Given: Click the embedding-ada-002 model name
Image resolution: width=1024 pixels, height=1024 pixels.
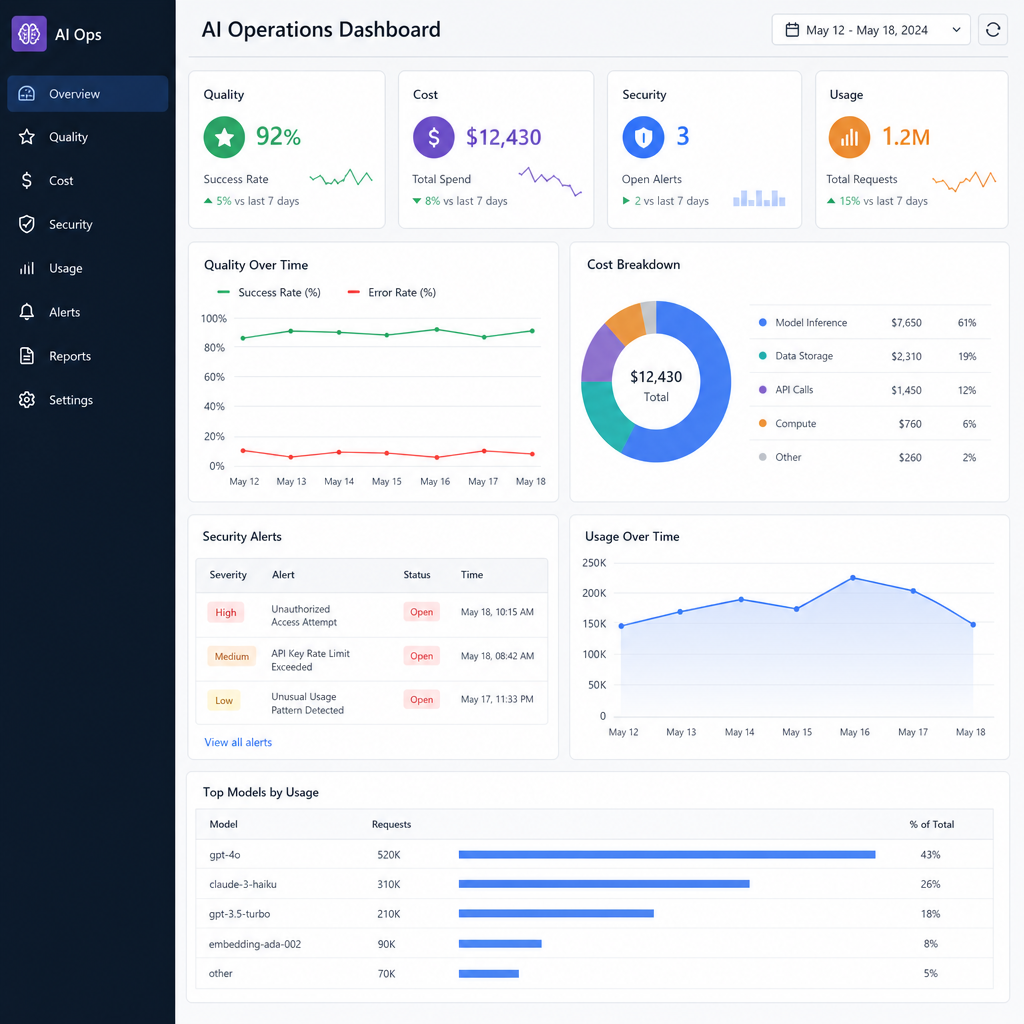Looking at the screenshot, I should 255,944.
